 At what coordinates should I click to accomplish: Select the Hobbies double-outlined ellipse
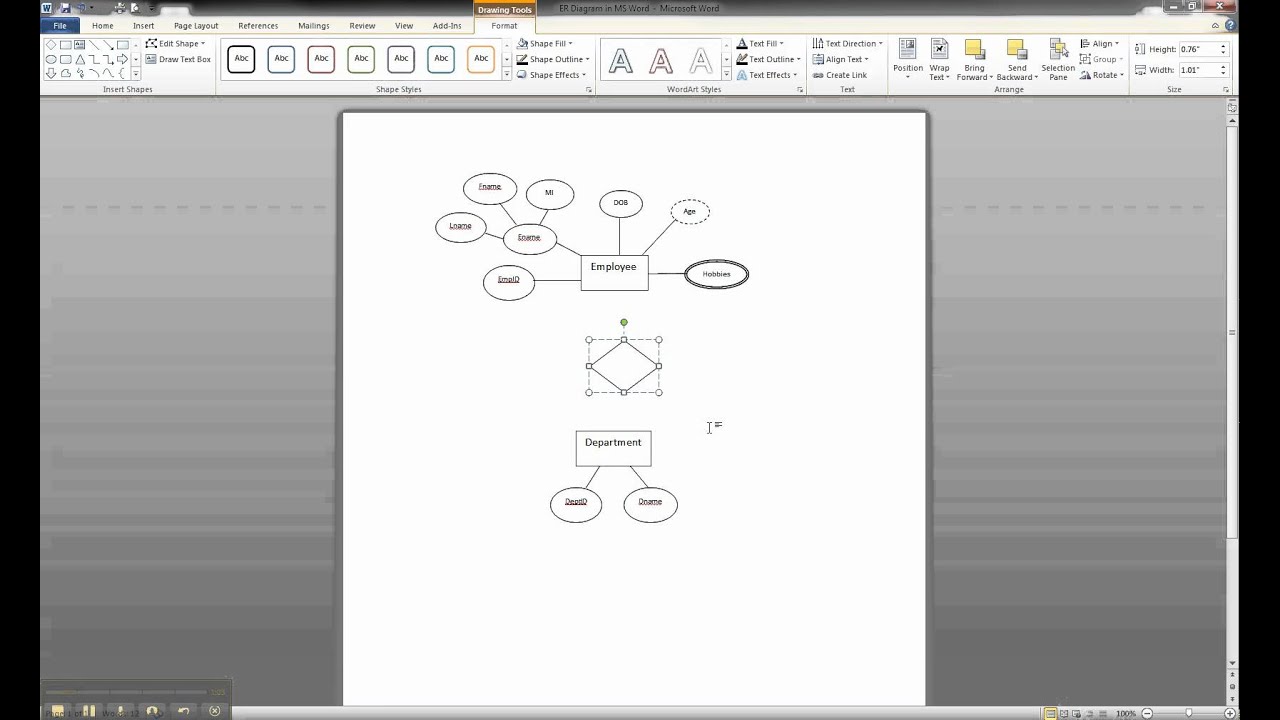[716, 274]
